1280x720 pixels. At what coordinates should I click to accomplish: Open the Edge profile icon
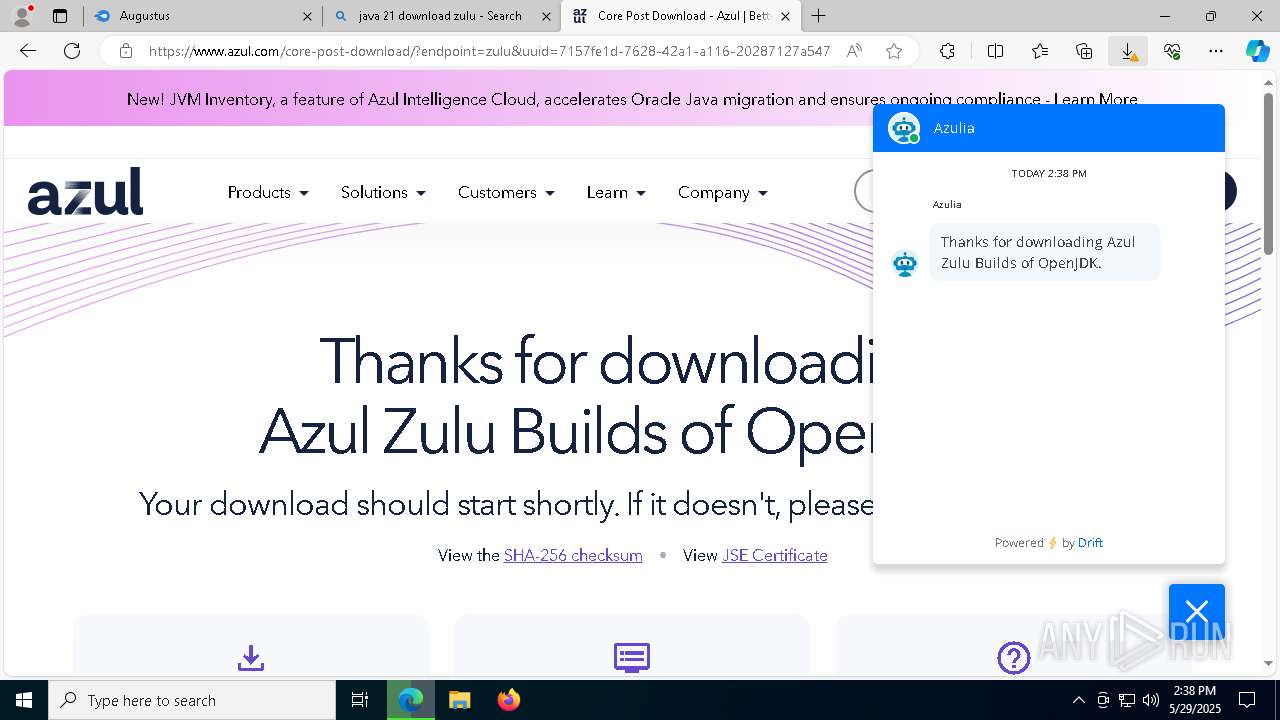[21, 16]
